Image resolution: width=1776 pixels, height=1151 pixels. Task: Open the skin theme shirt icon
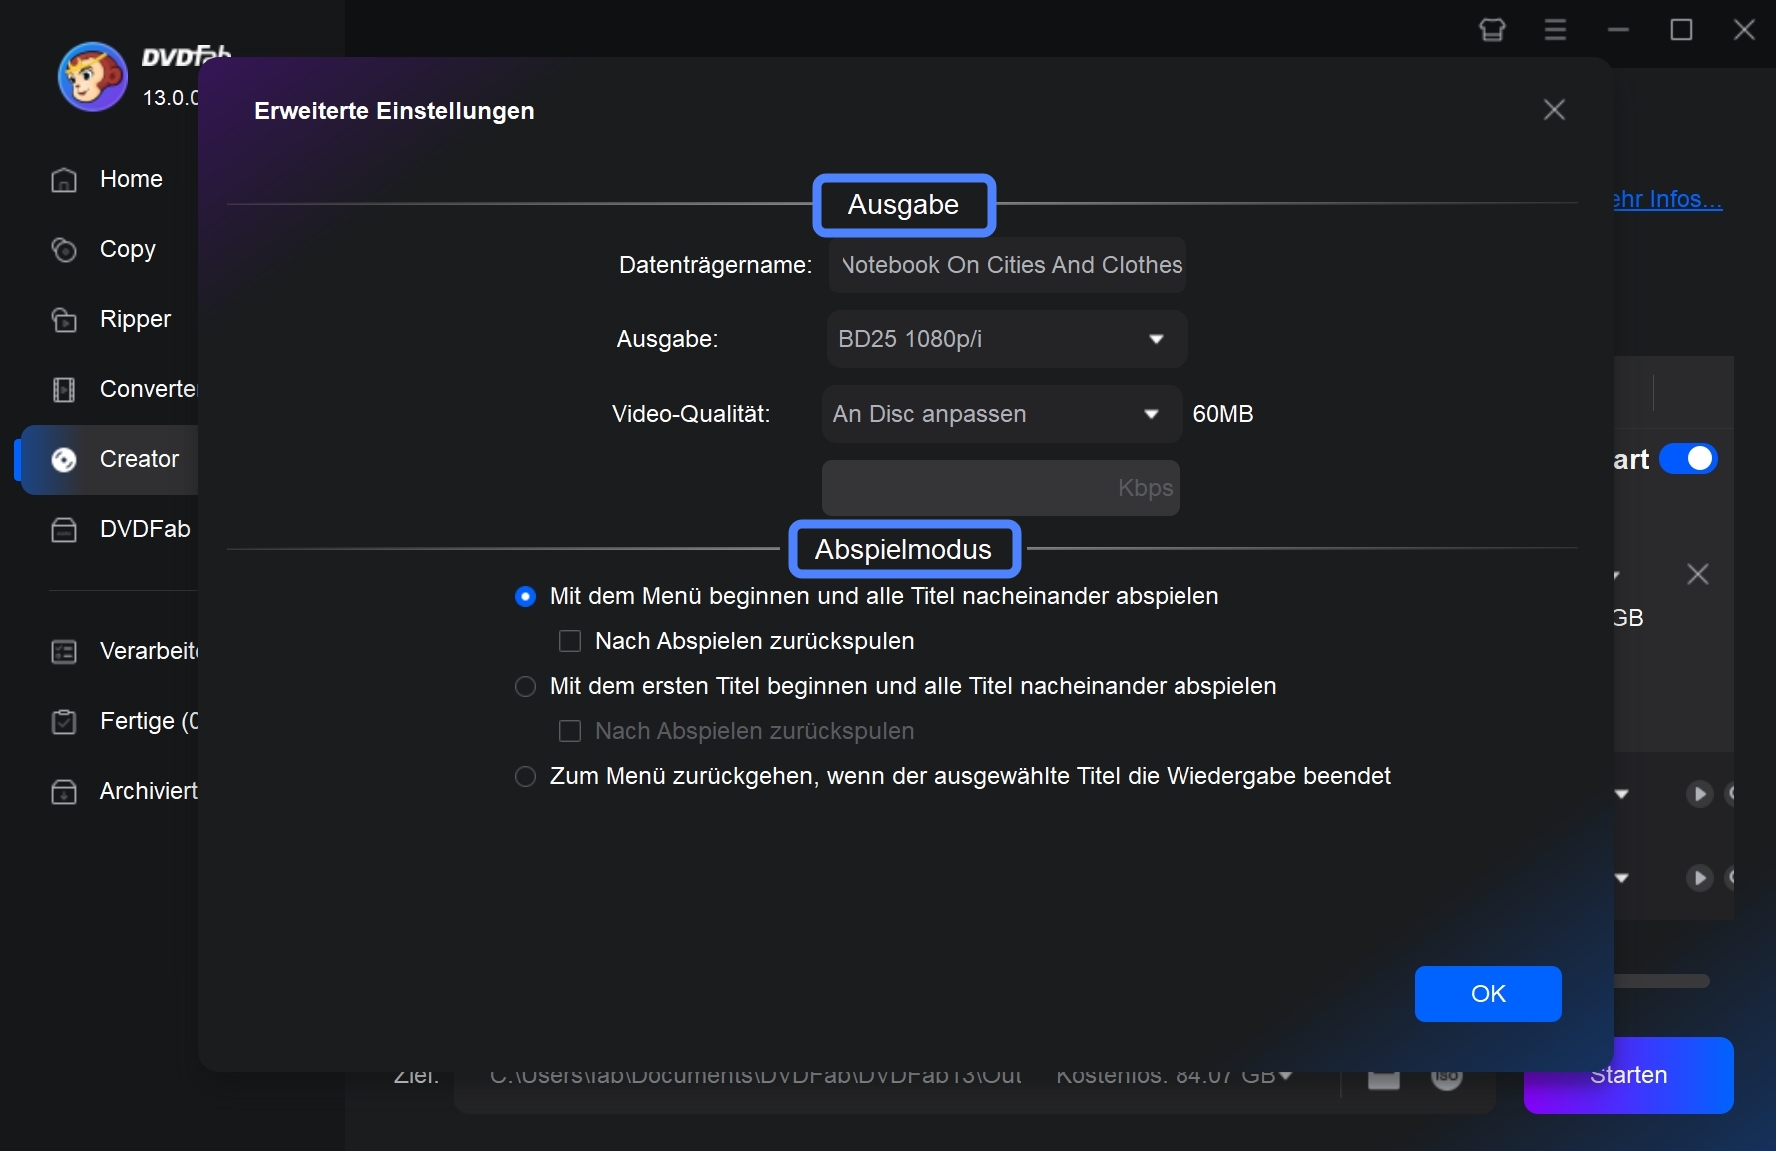click(x=1492, y=30)
